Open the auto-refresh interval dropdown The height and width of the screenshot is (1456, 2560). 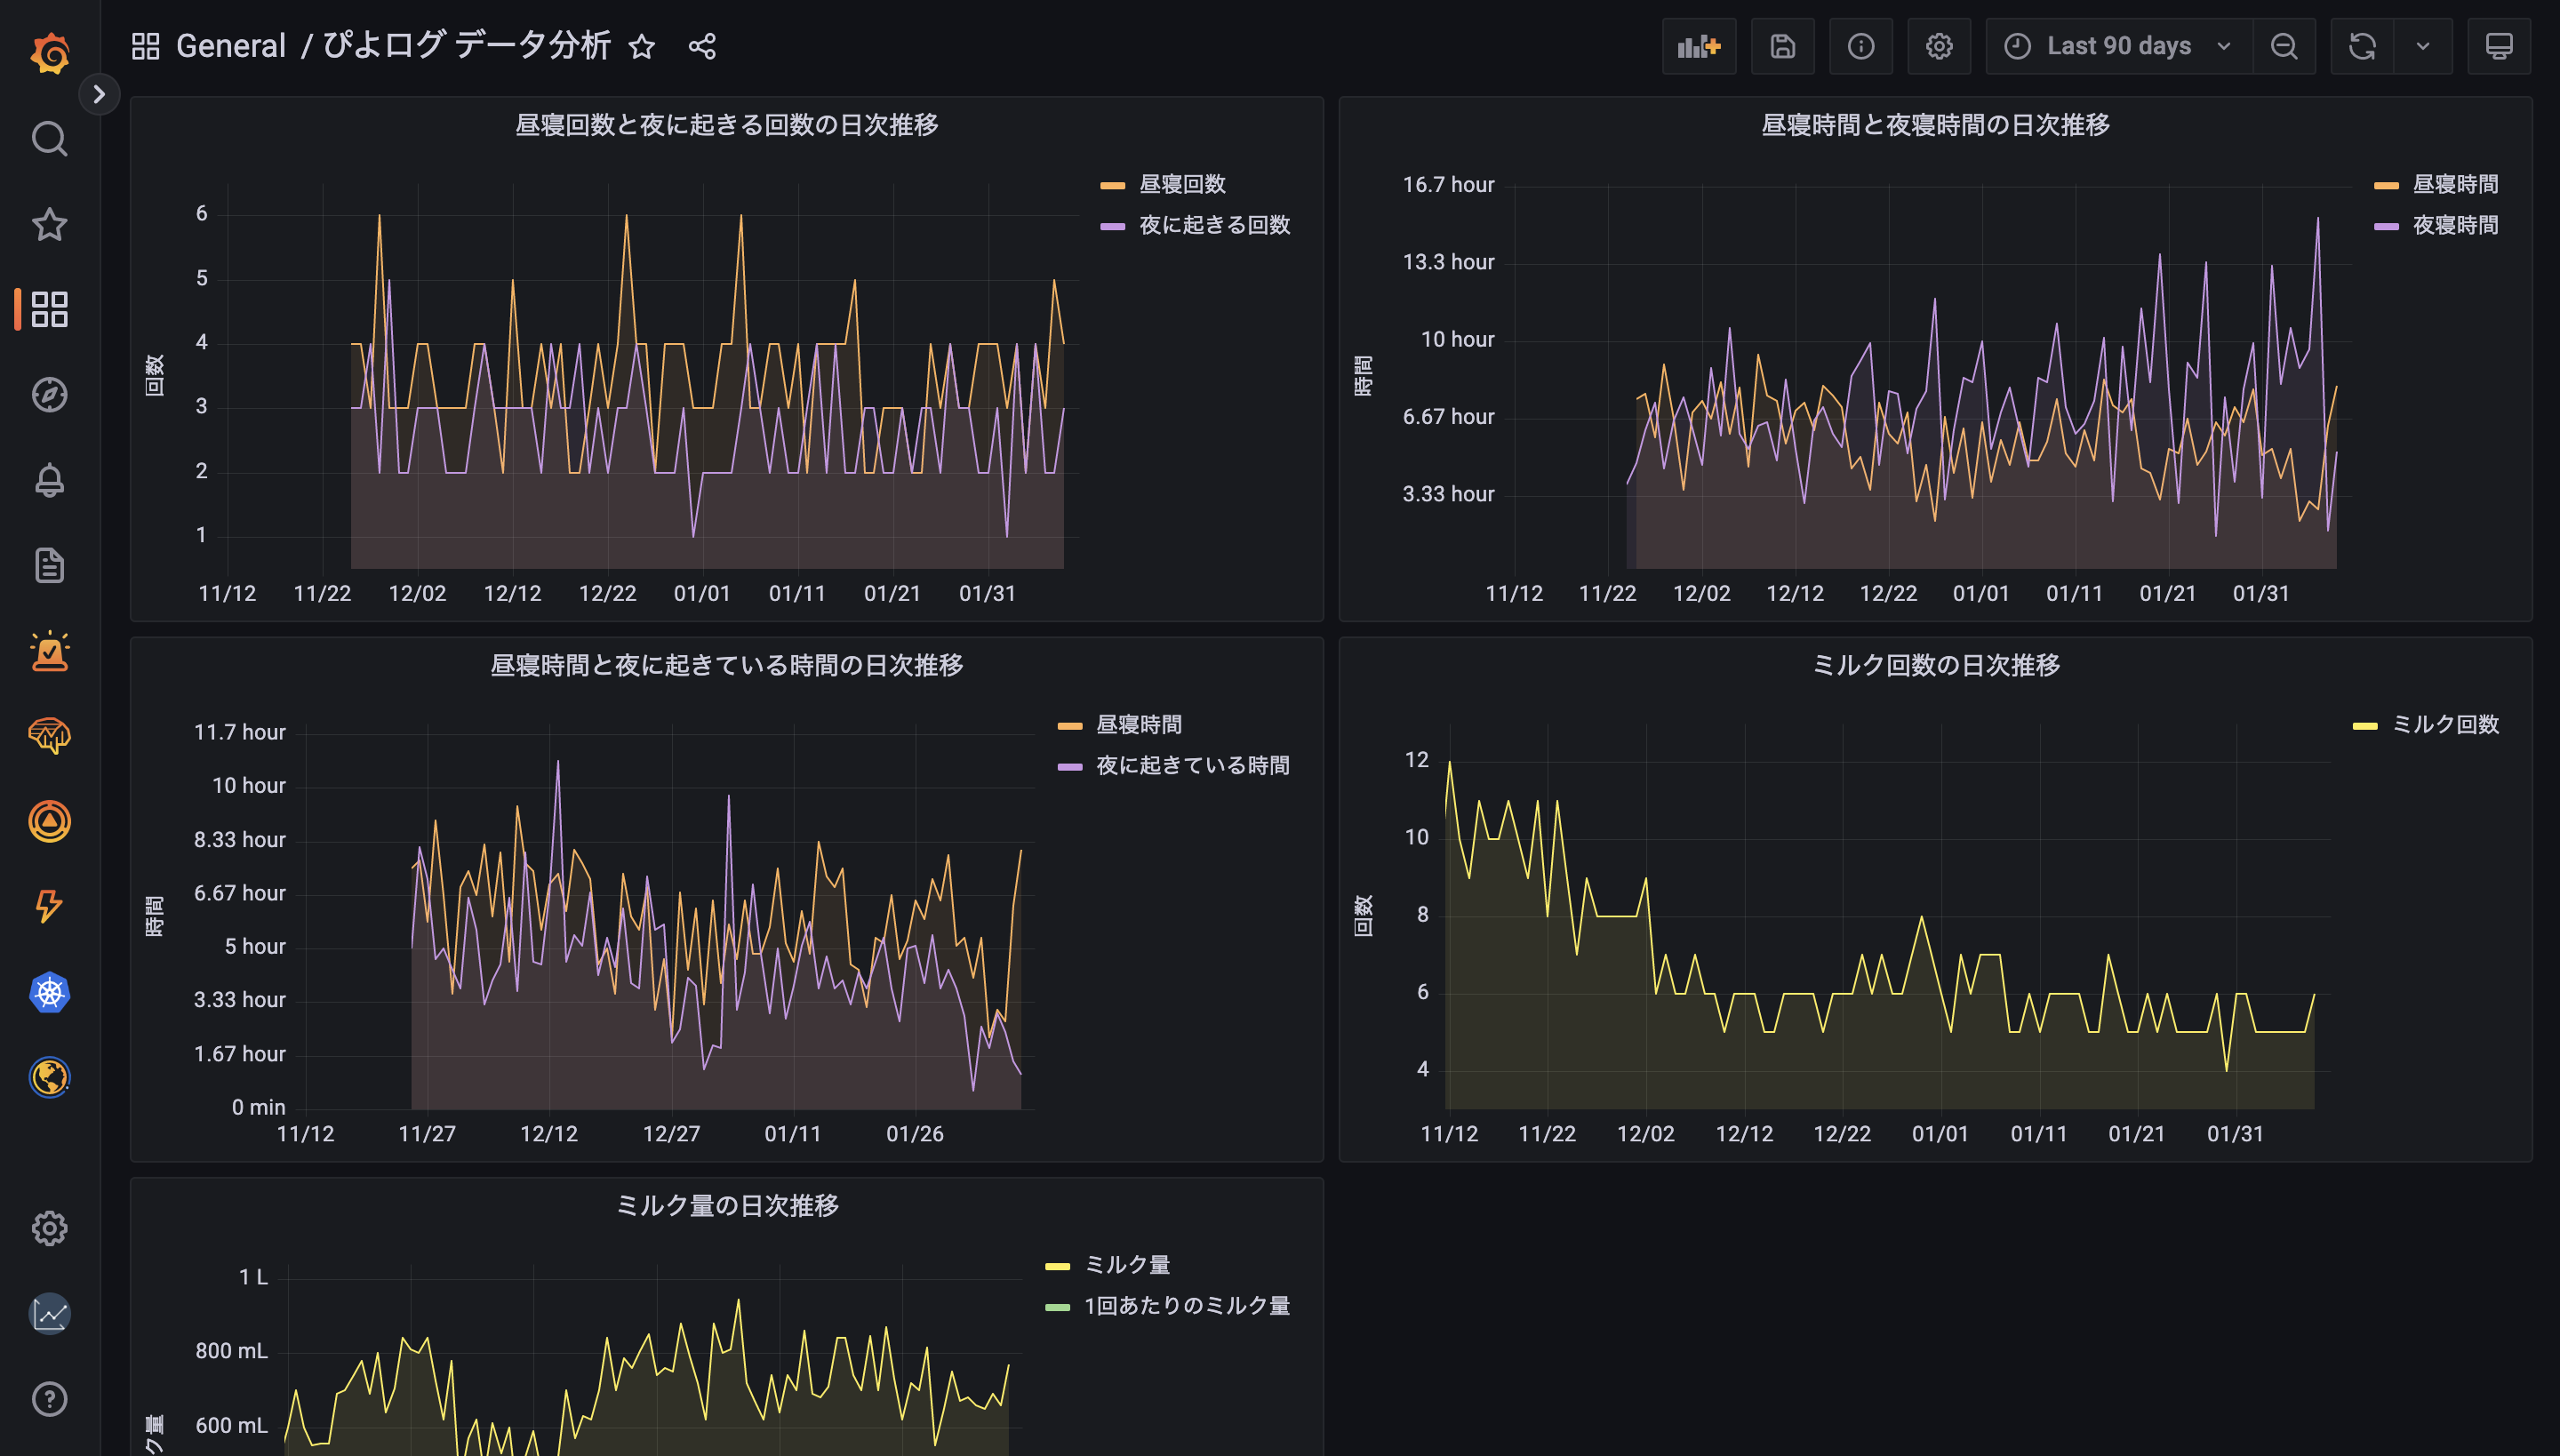(x=2421, y=46)
